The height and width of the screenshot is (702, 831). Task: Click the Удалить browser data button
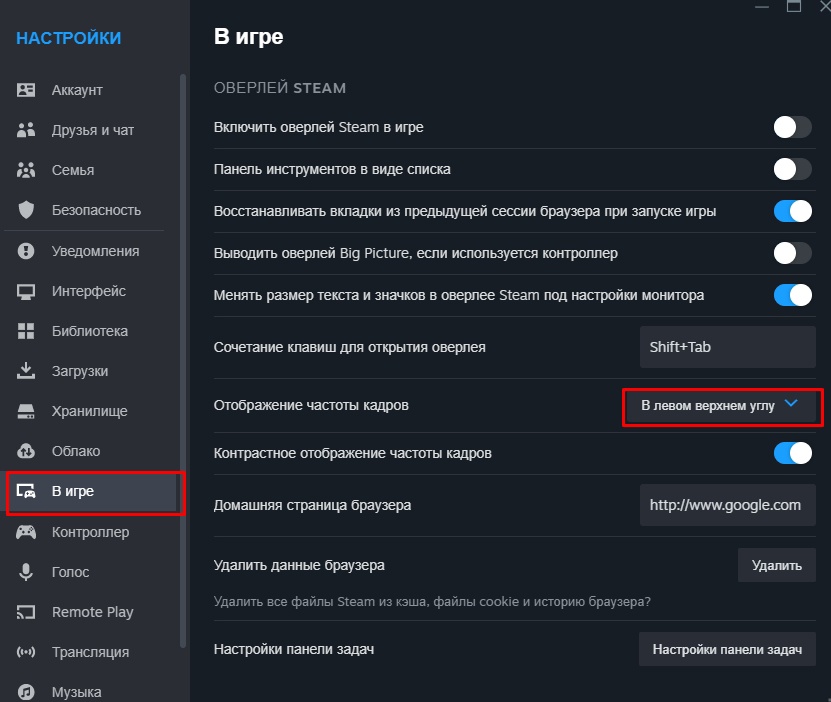coord(776,565)
